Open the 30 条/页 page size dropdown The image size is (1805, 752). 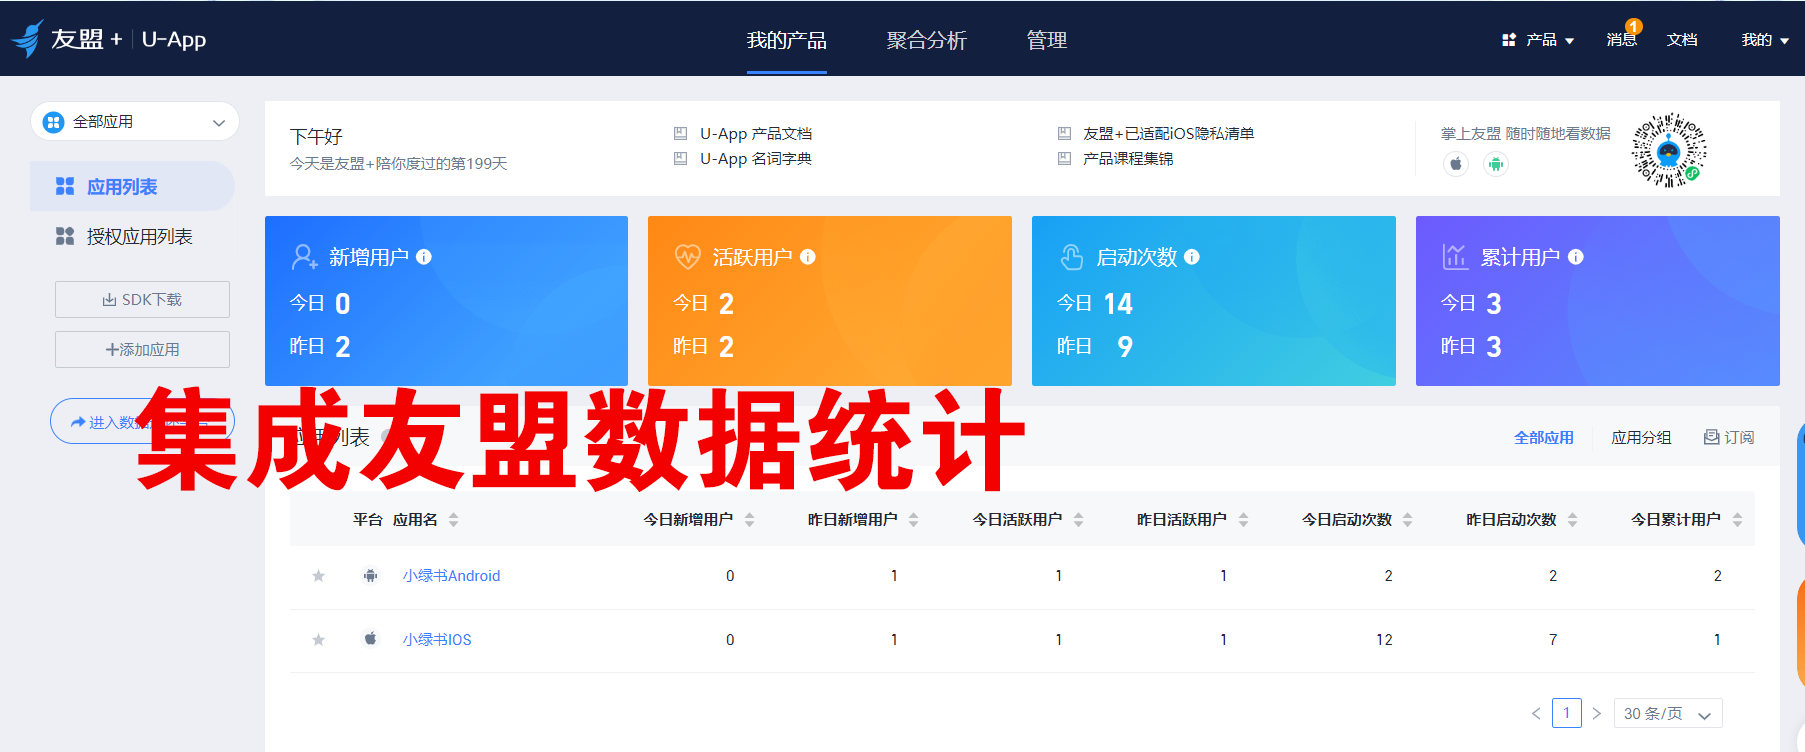1667,714
